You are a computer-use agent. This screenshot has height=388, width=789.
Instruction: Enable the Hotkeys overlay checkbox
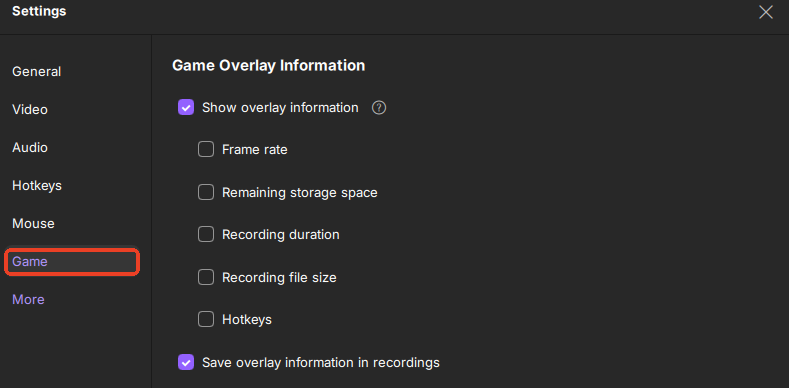click(x=206, y=320)
